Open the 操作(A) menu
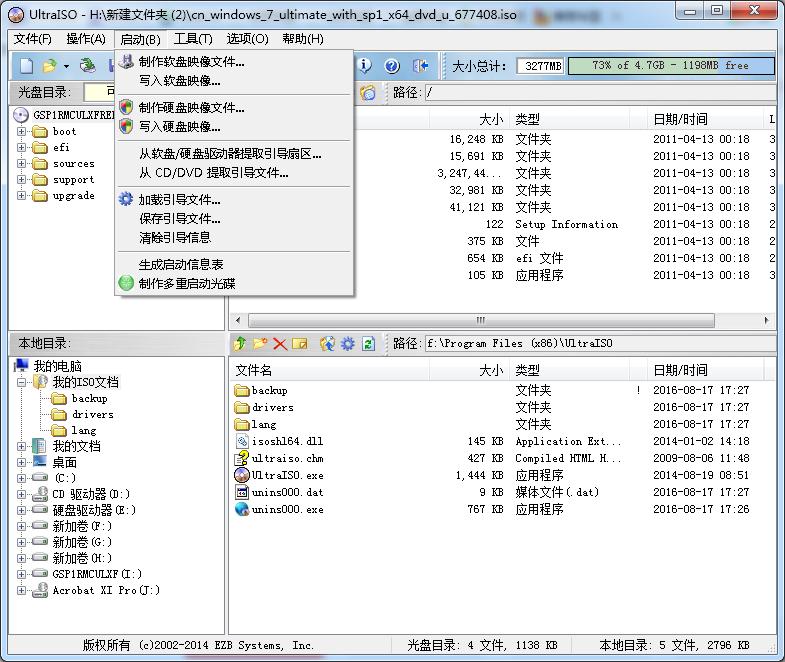785x662 pixels. (x=86, y=39)
